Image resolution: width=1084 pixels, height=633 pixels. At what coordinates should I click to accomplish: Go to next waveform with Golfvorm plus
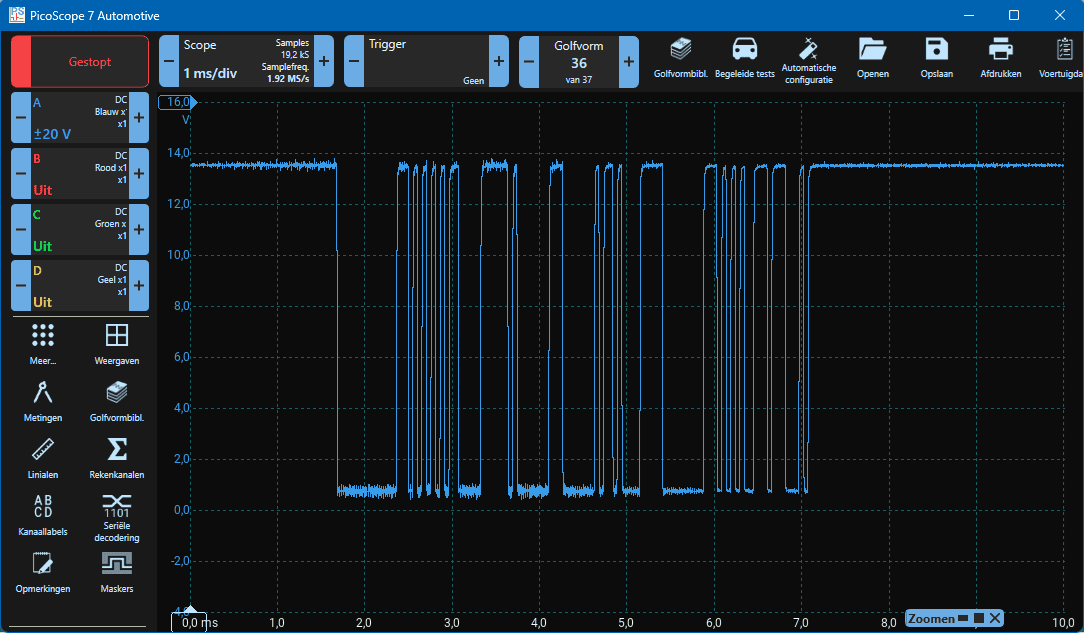tap(629, 61)
